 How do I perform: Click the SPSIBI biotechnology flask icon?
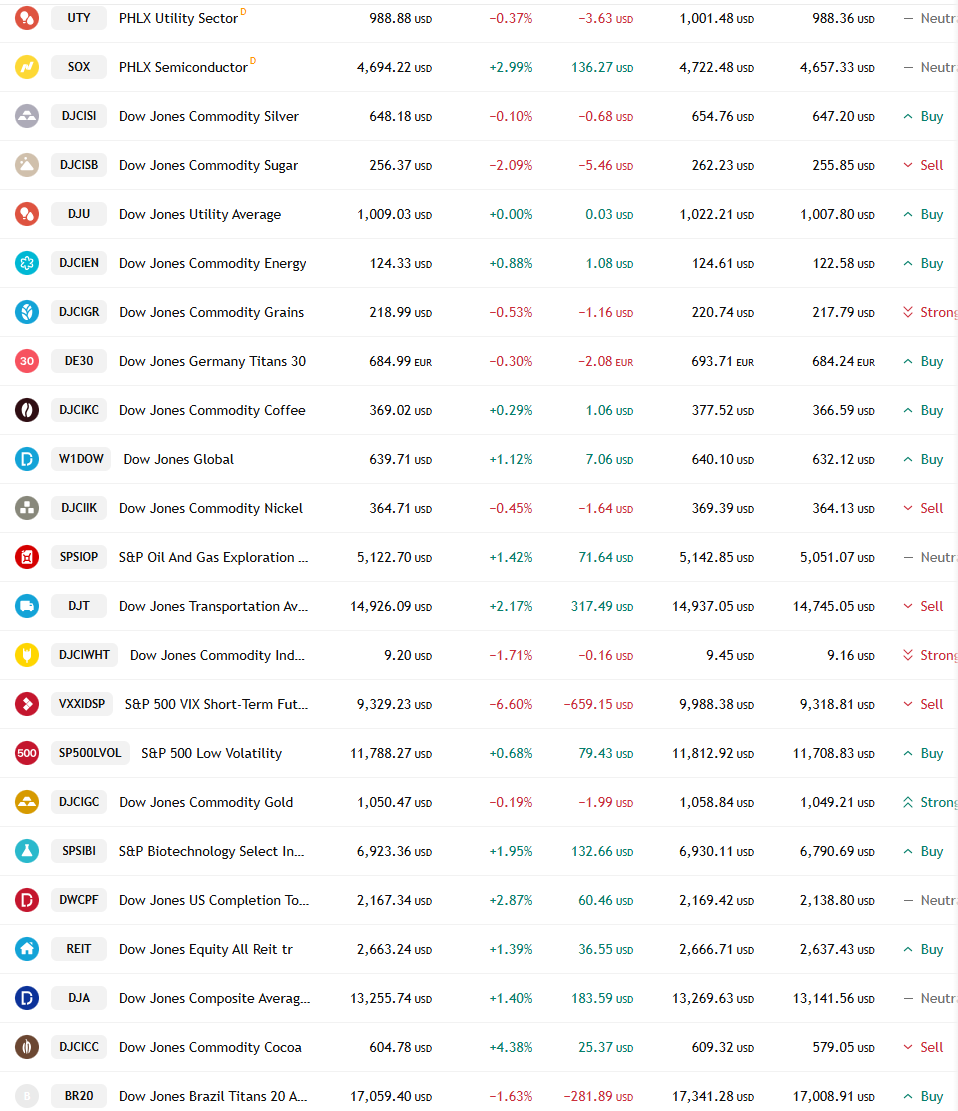tap(27, 850)
